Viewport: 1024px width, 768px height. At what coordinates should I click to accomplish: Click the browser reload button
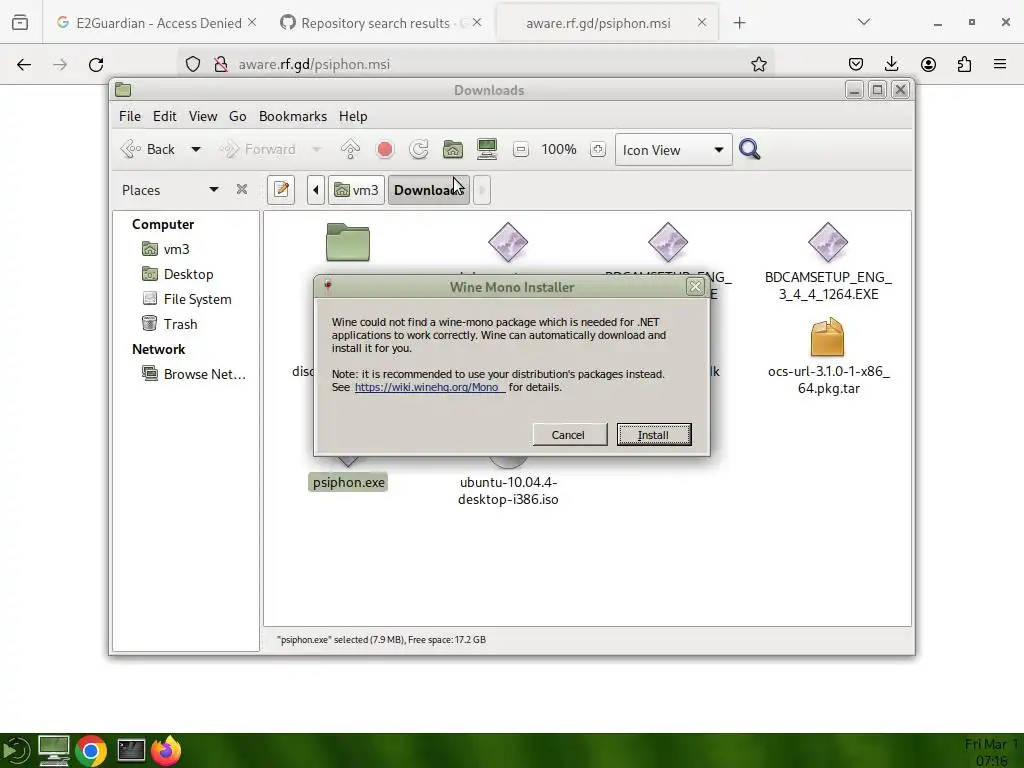pyautogui.click(x=96, y=64)
